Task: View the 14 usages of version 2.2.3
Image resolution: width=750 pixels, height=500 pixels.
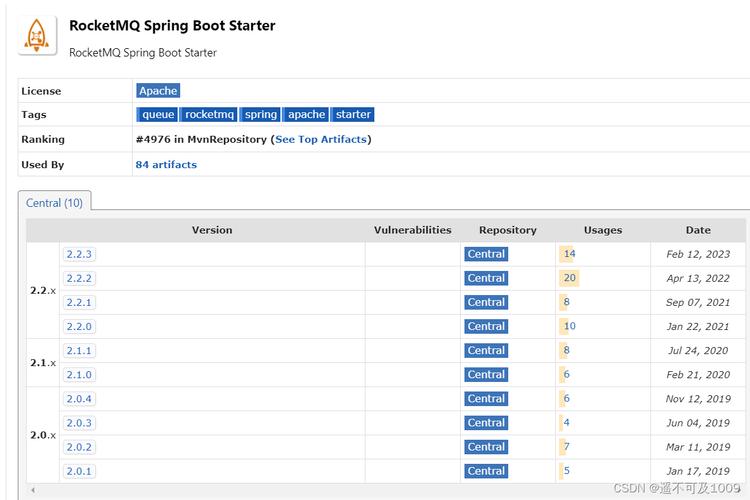Action: tap(569, 254)
